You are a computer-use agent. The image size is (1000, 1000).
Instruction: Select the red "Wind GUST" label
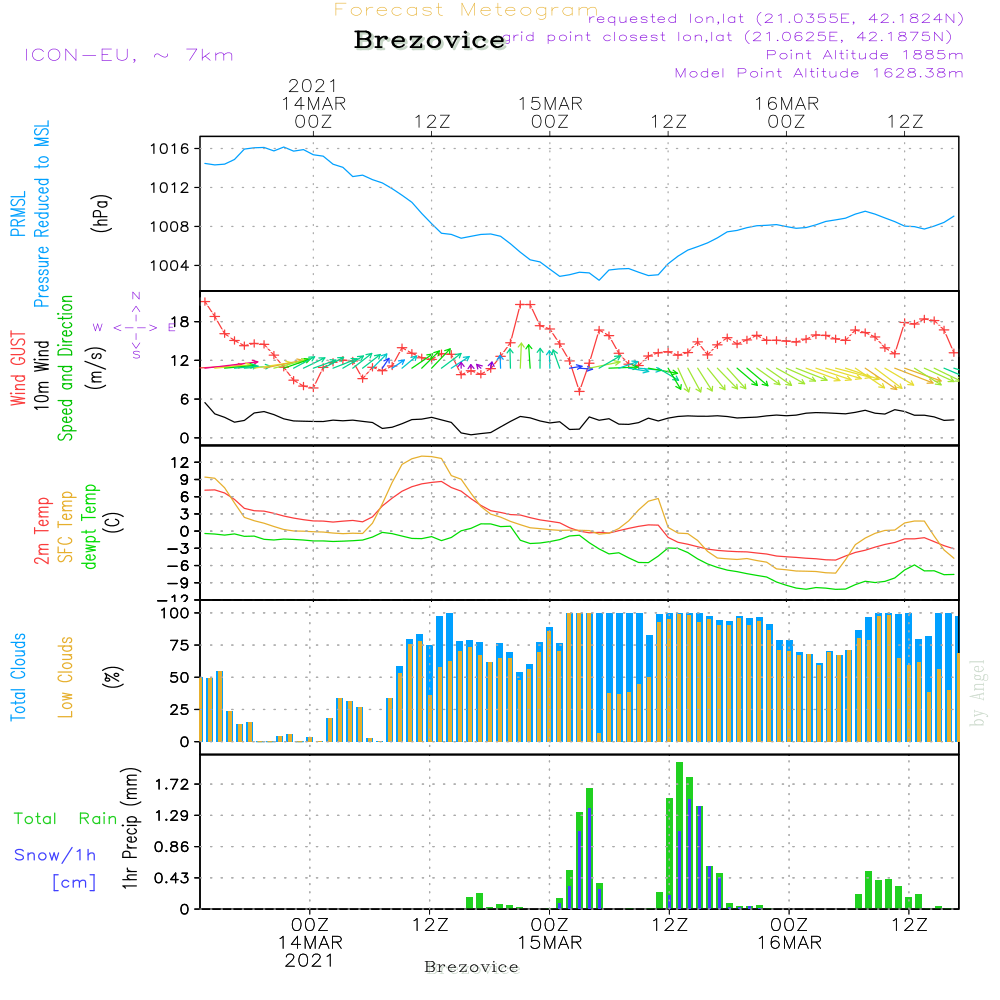coord(18,368)
